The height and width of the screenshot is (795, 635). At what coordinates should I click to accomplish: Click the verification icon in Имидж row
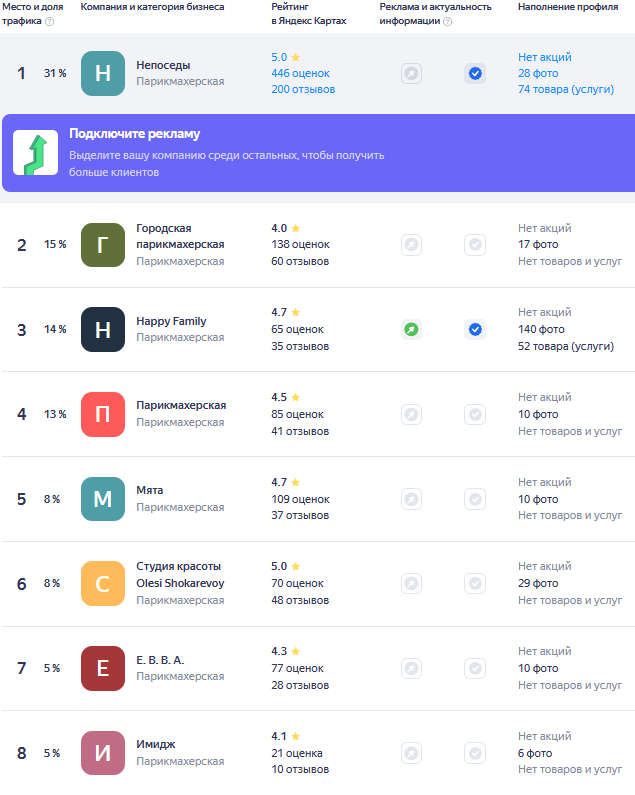(475, 753)
